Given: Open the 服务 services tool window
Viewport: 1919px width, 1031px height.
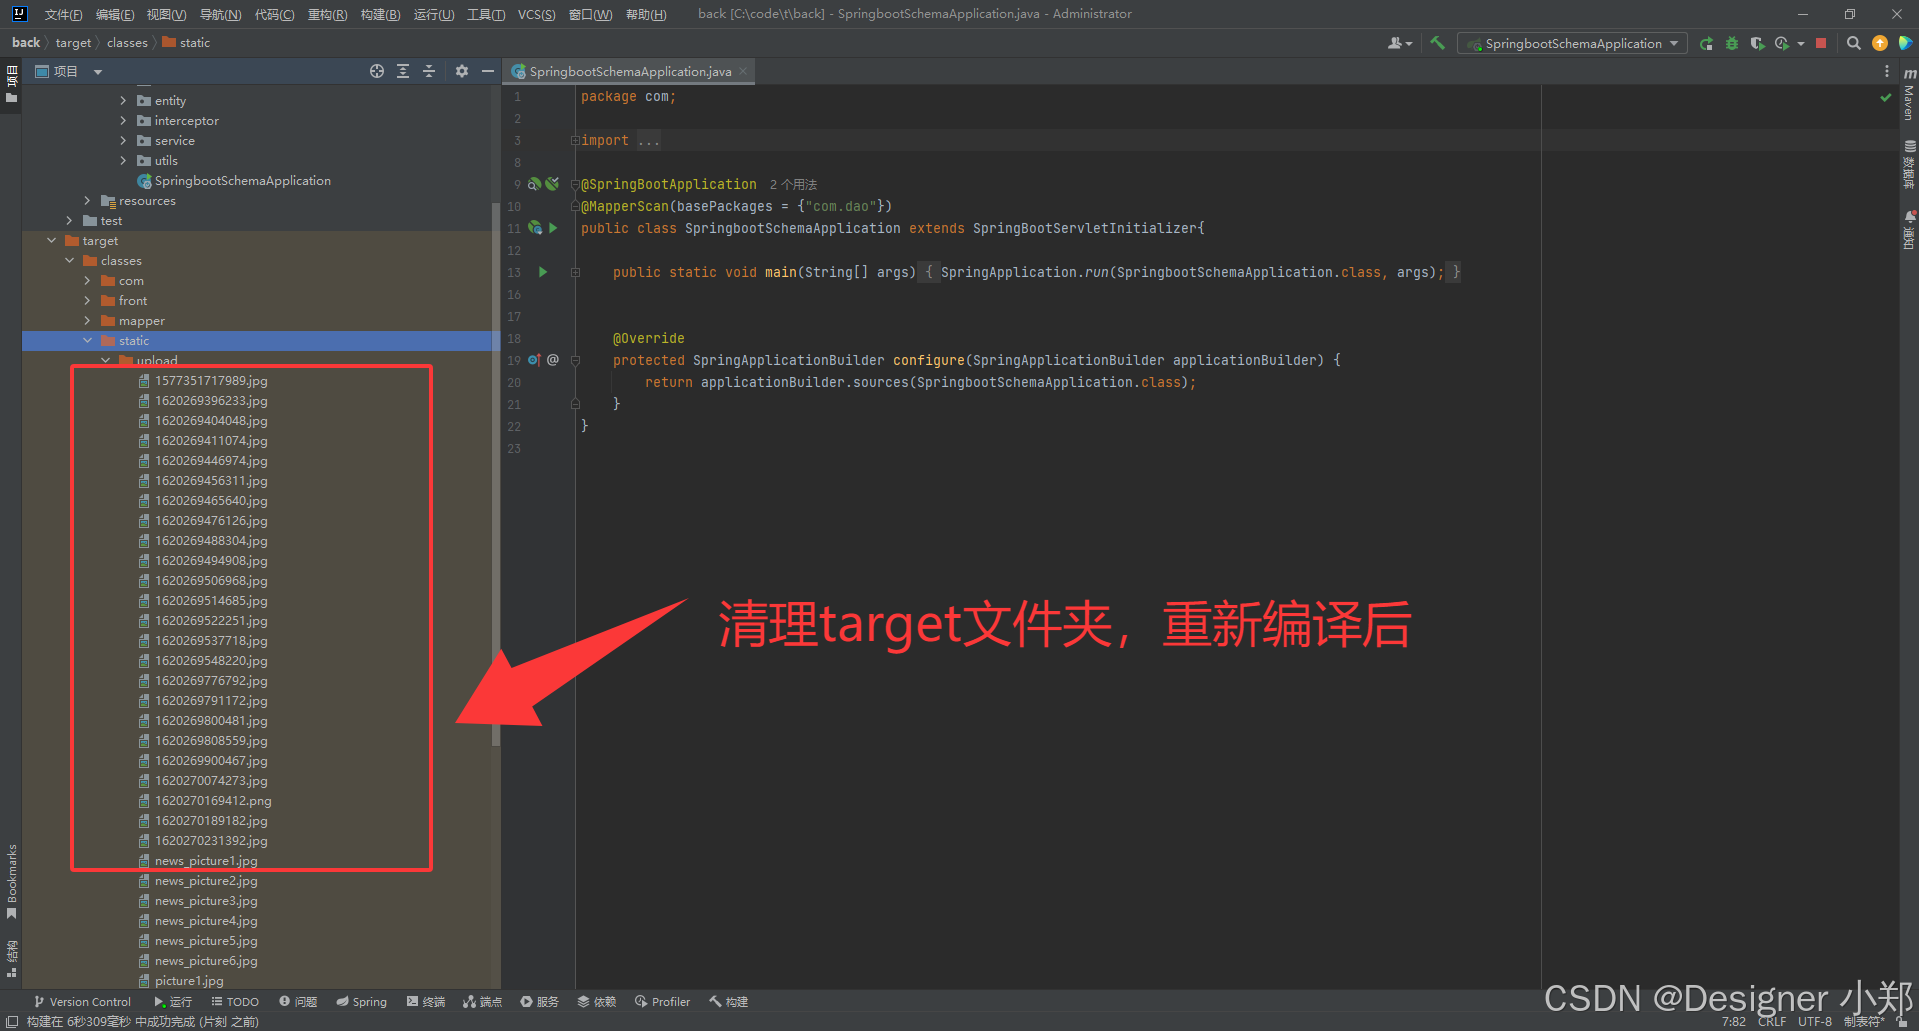Looking at the screenshot, I should click(540, 1002).
